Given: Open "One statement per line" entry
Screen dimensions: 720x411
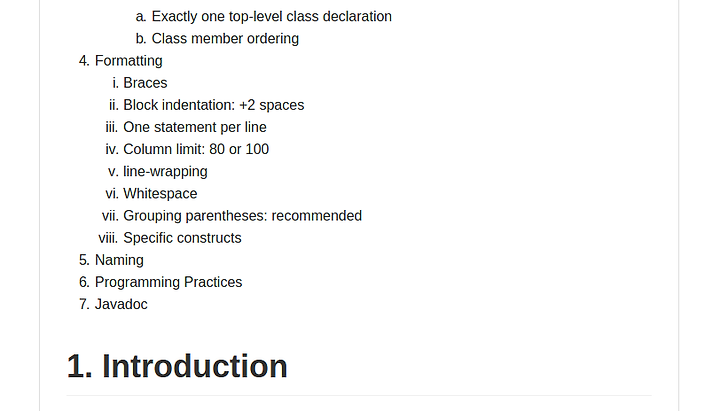Looking at the screenshot, I should click(195, 127).
